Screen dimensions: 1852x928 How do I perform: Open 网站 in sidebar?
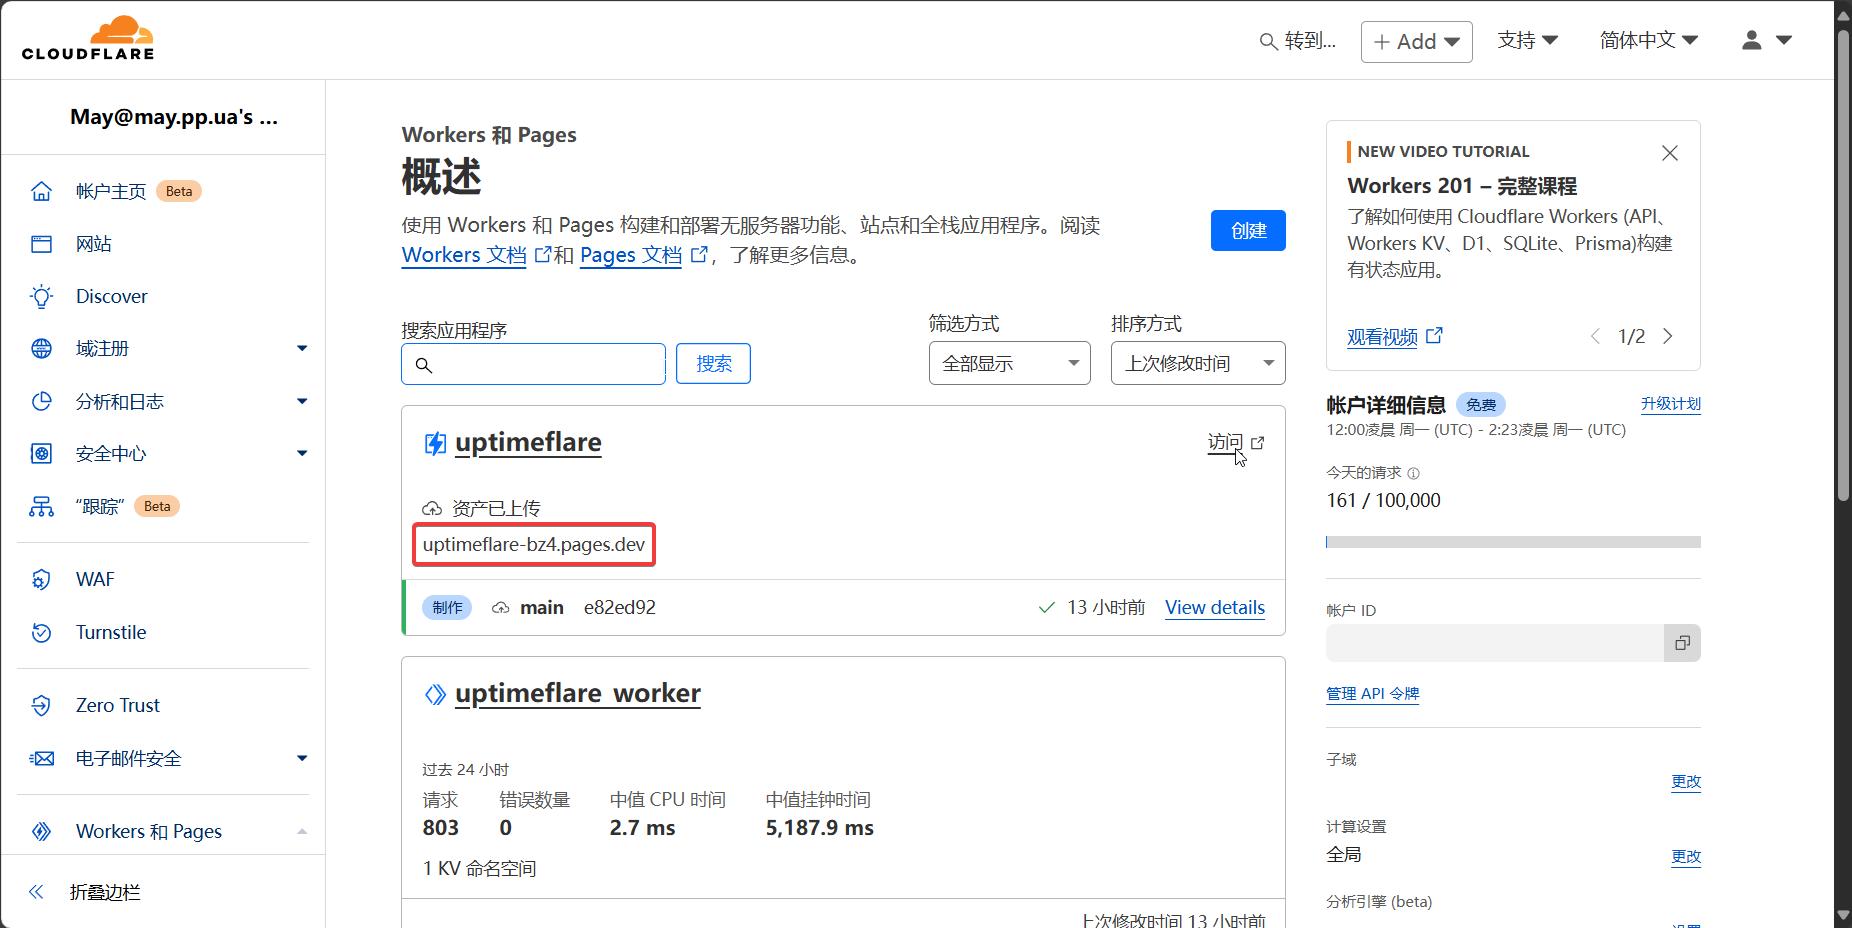(94, 244)
